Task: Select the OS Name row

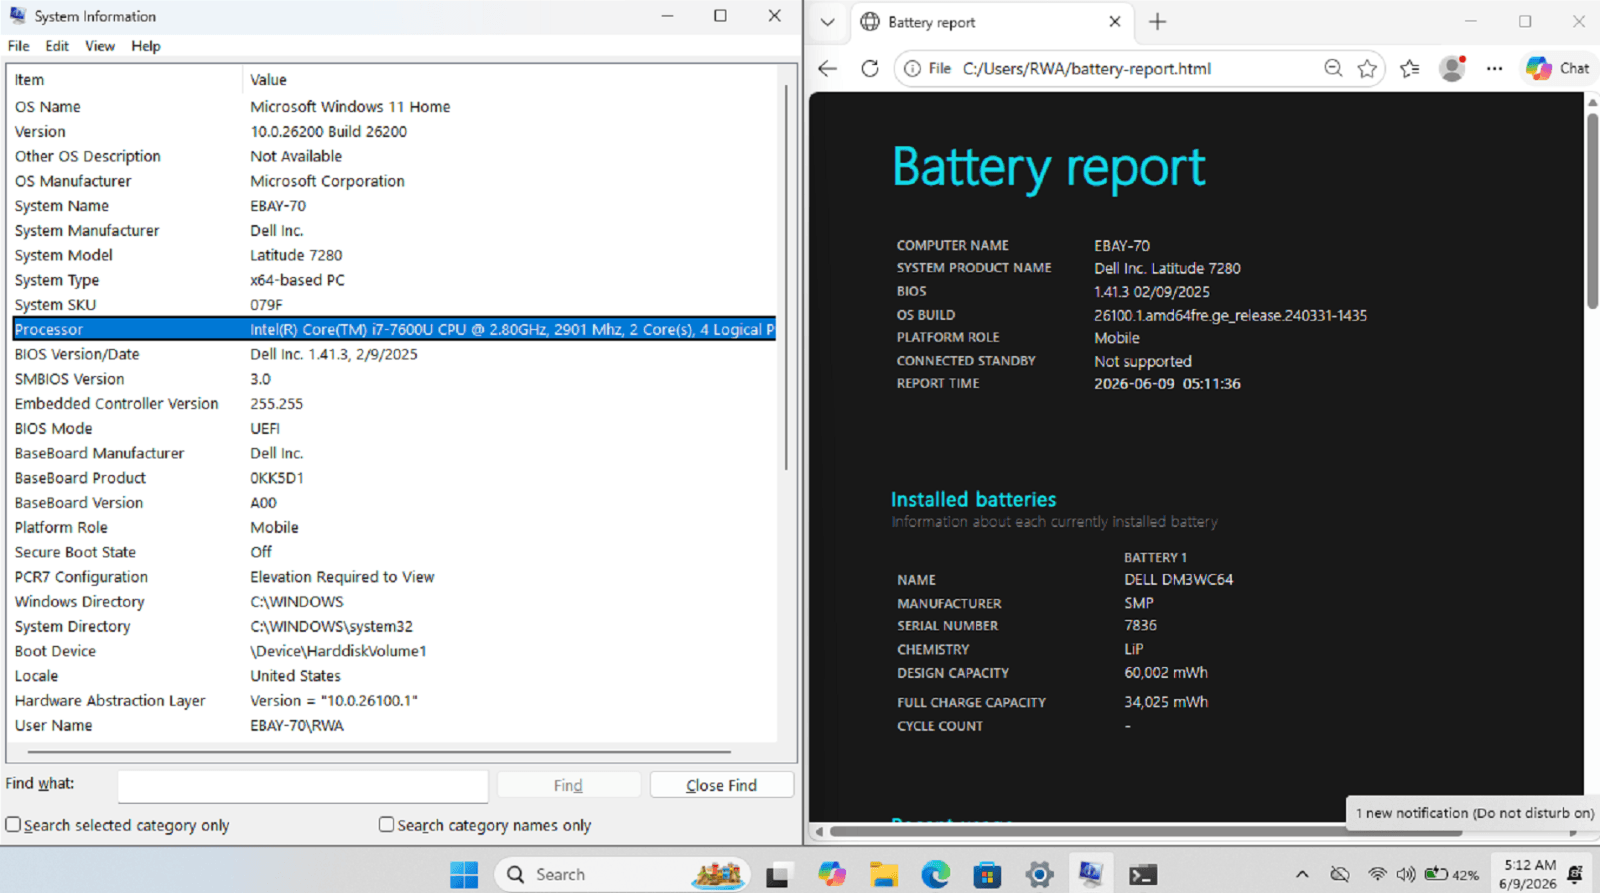Action: coord(394,106)
